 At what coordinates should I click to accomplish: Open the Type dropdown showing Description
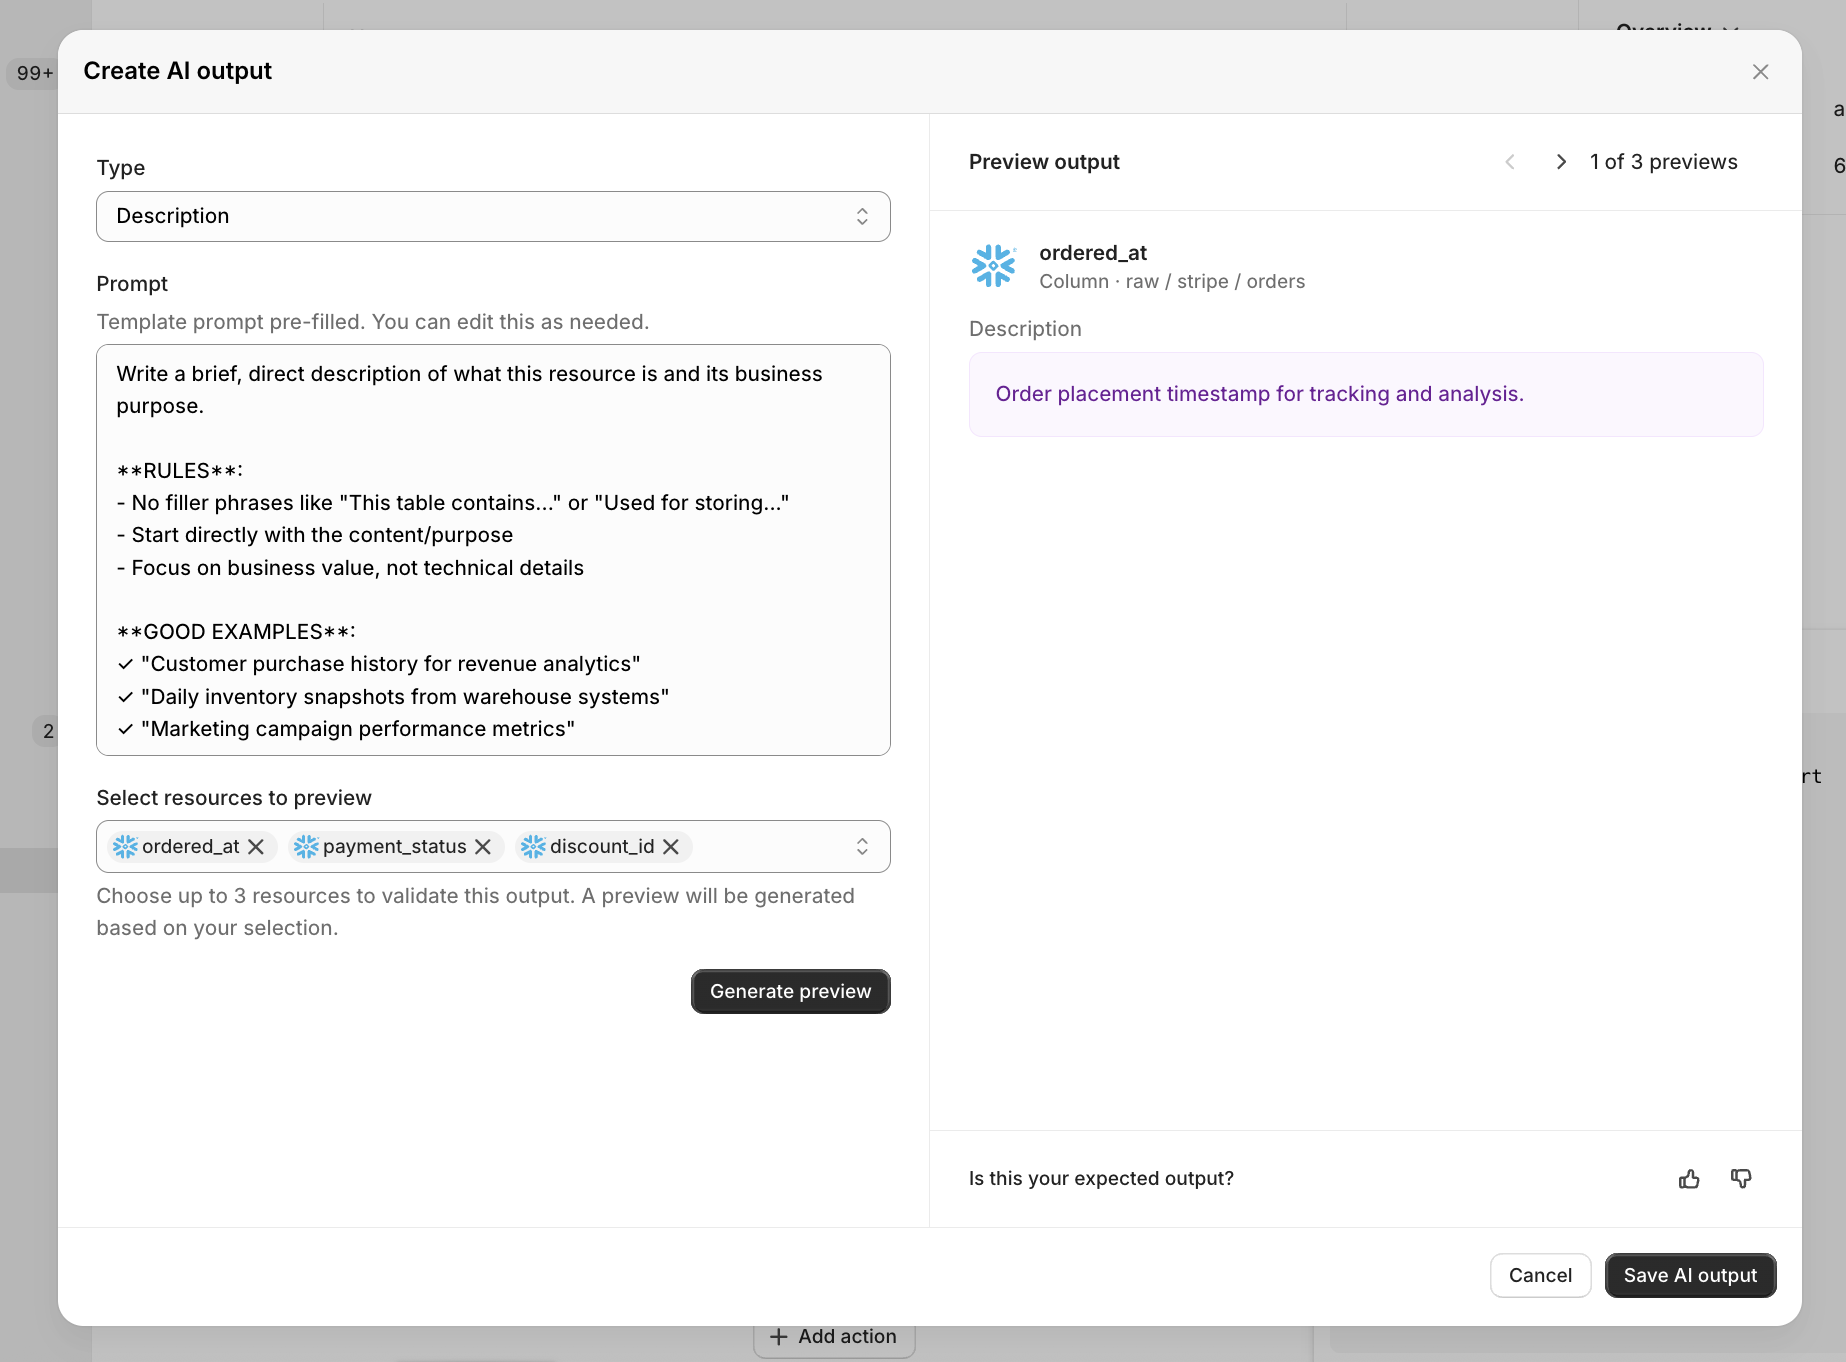(x=493, y=217)
